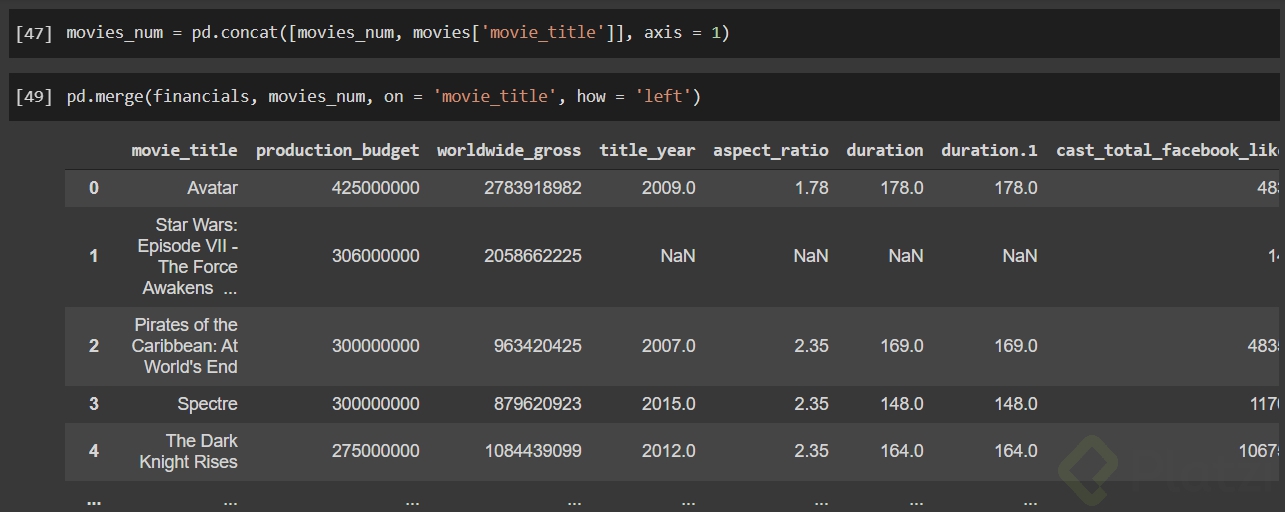Image resolution: width=1285 pixels, height=512 pixels.
Task: Click Pirates of the Caribbean title cell
Action: 185,346
